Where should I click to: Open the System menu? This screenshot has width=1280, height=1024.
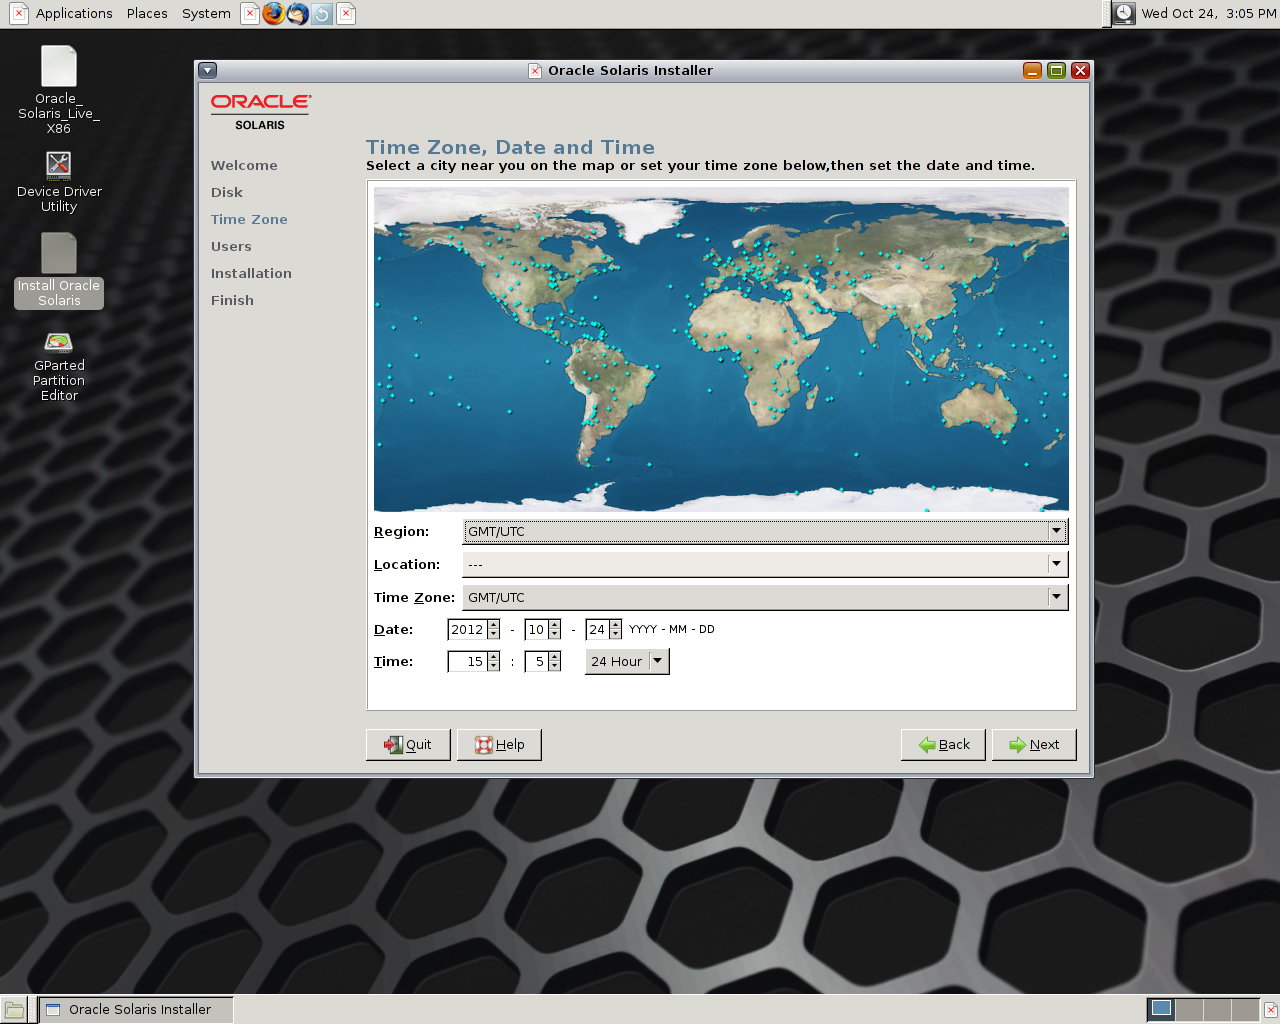pos(206,14)
